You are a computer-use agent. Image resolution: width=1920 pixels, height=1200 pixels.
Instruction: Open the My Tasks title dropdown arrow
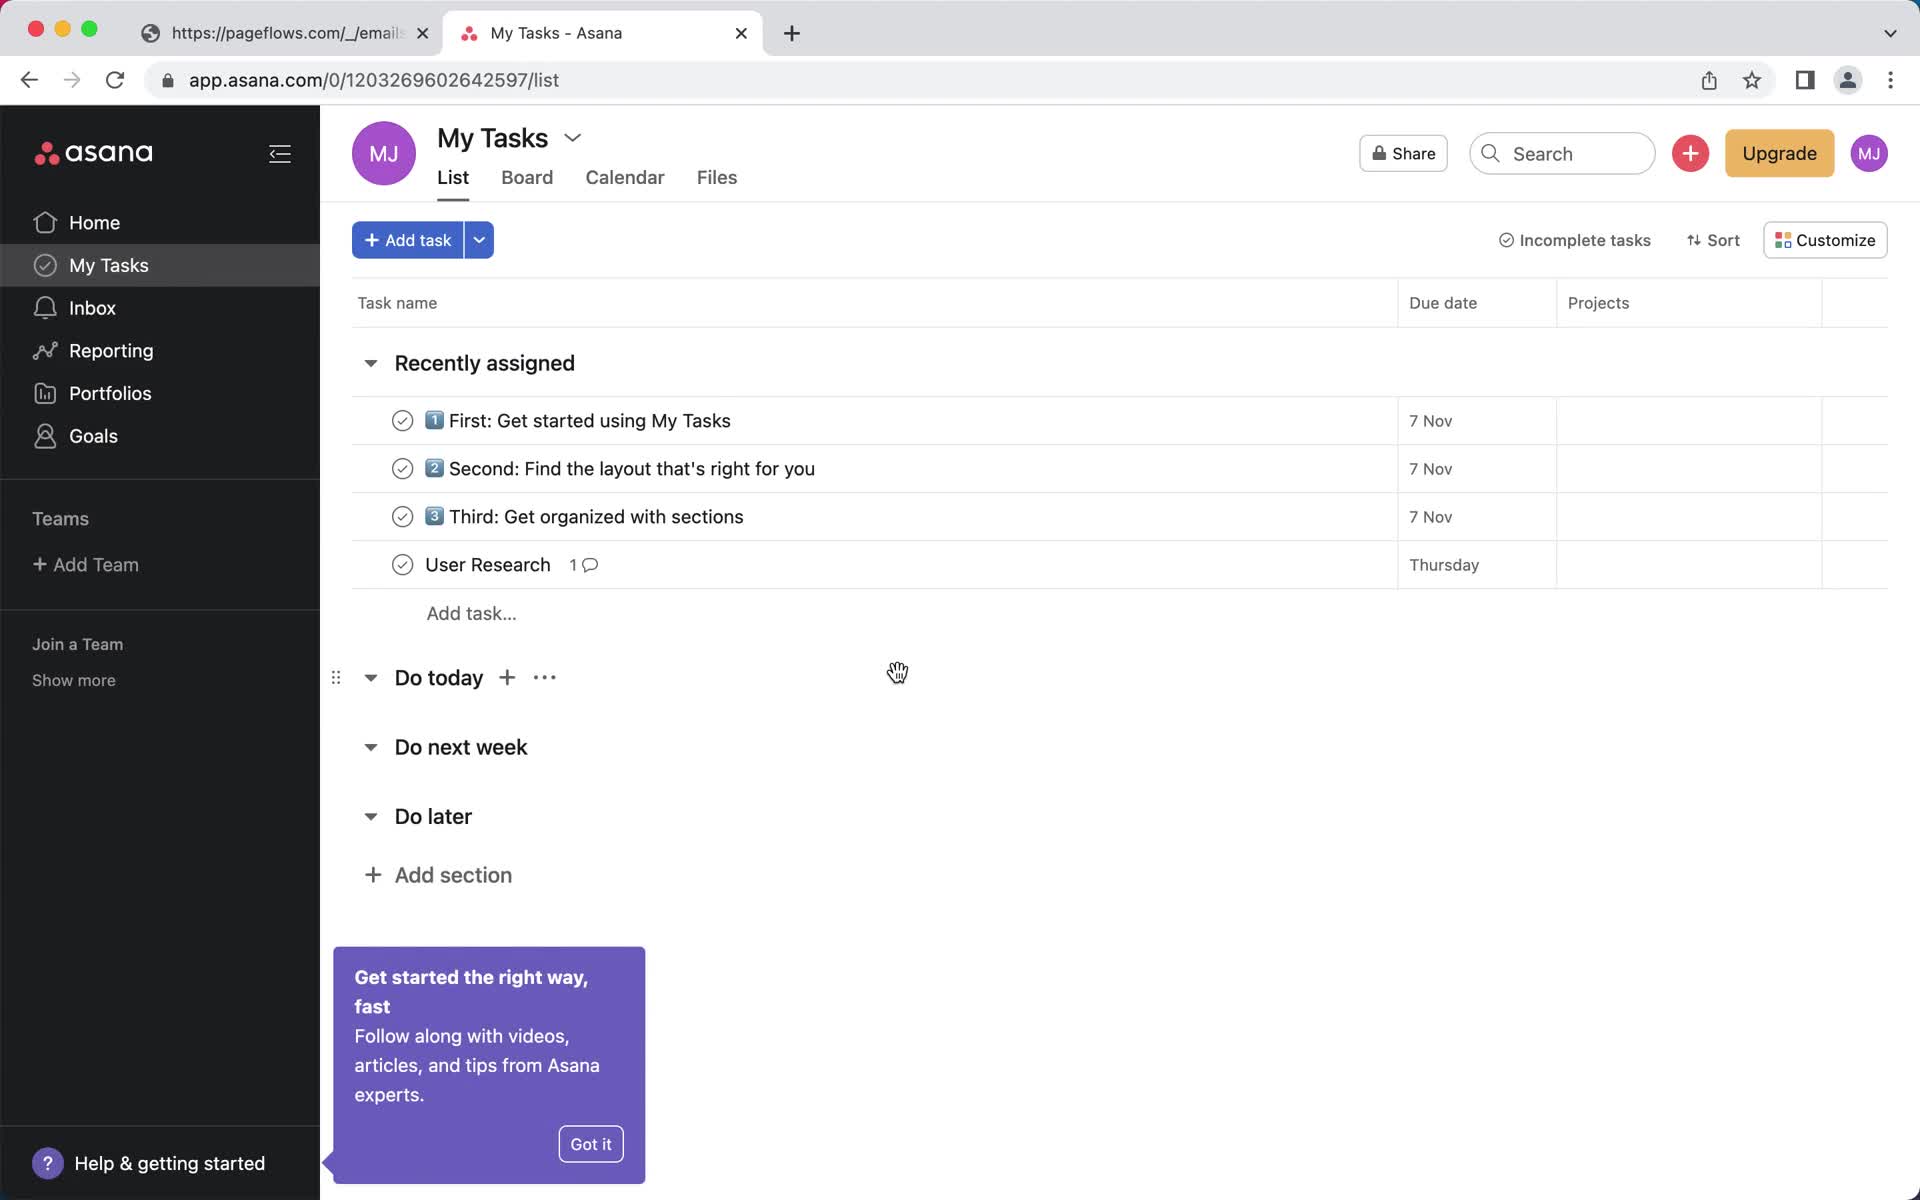coord(572,138)
